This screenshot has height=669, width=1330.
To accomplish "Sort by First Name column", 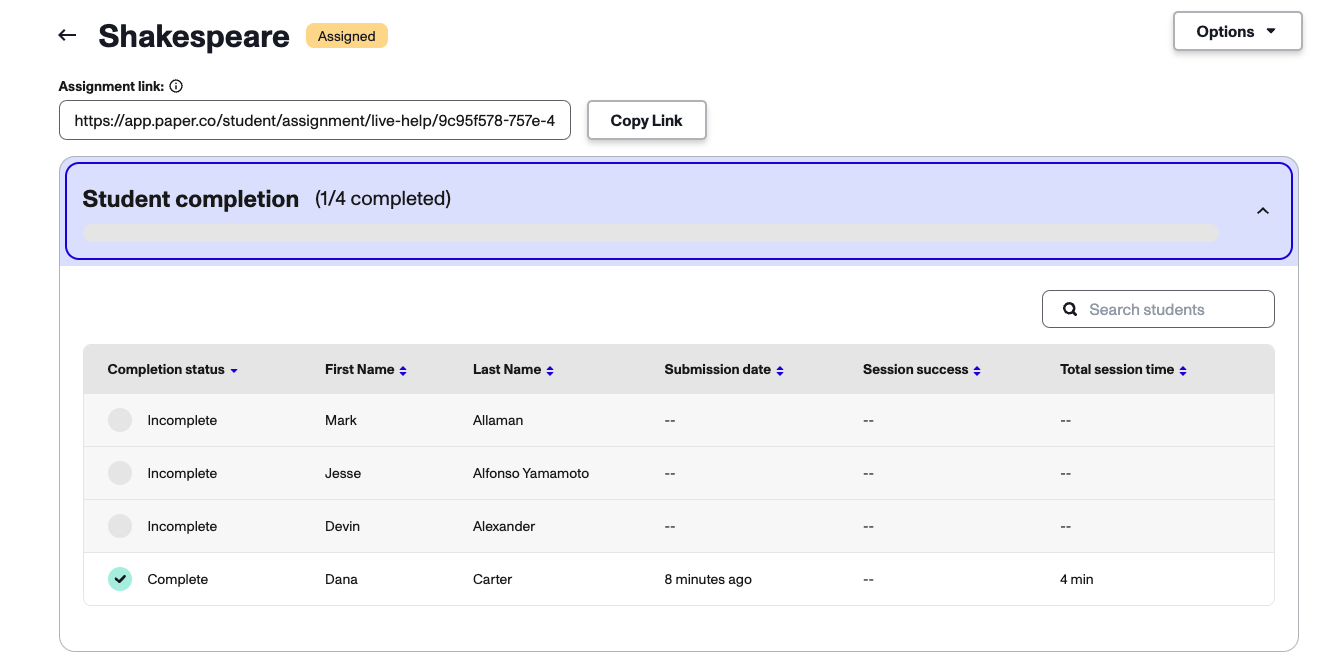I will [366, 369].
